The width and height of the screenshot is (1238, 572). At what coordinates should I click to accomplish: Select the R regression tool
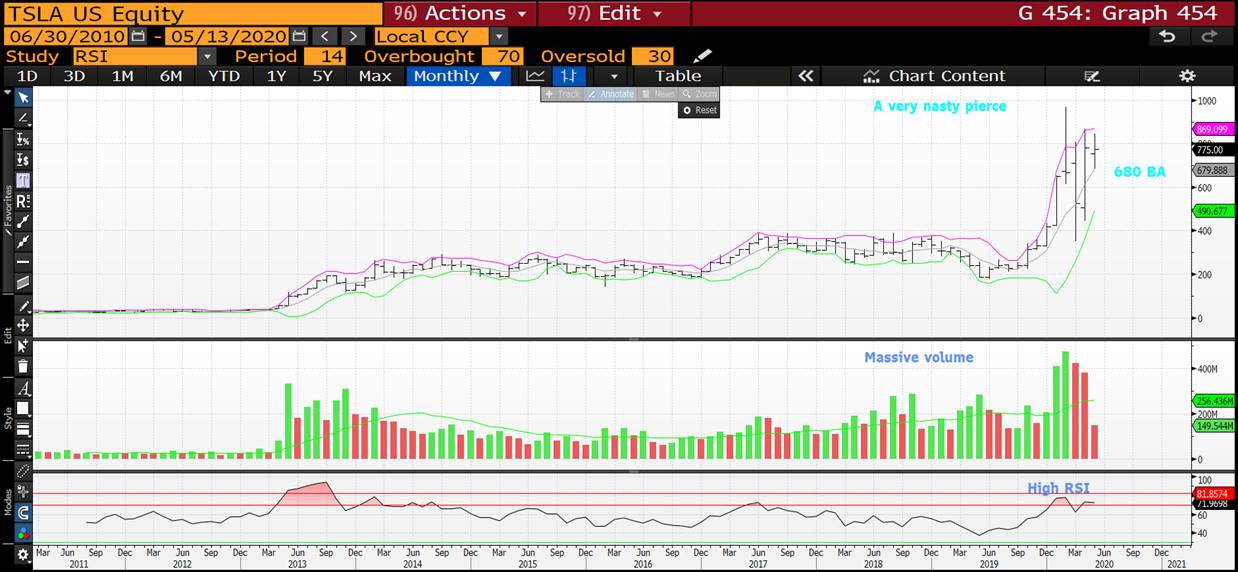pos(22,201)
